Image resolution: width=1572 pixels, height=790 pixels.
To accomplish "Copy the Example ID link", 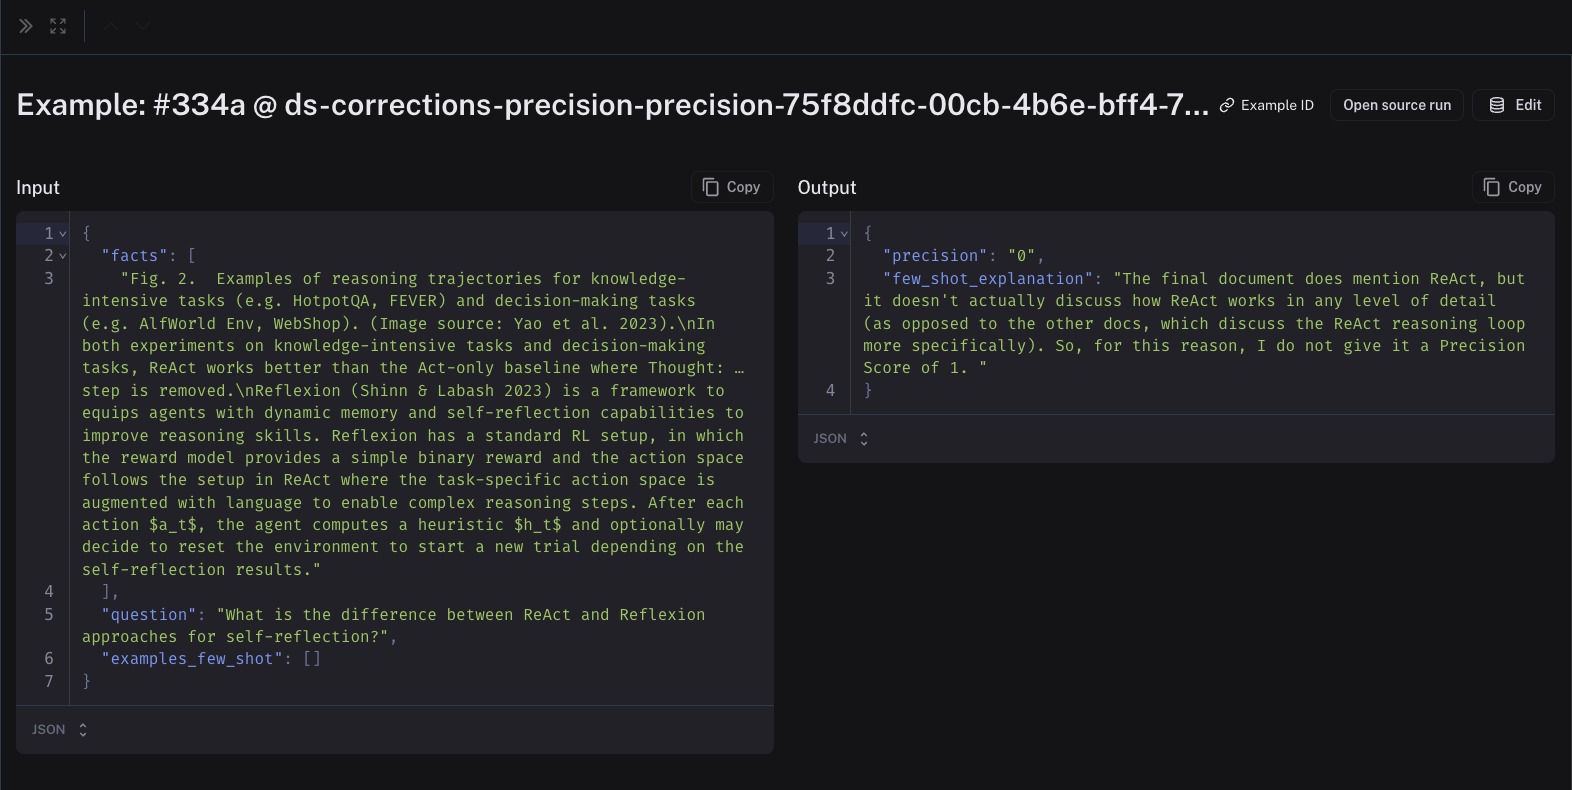I will point(1267,105).
